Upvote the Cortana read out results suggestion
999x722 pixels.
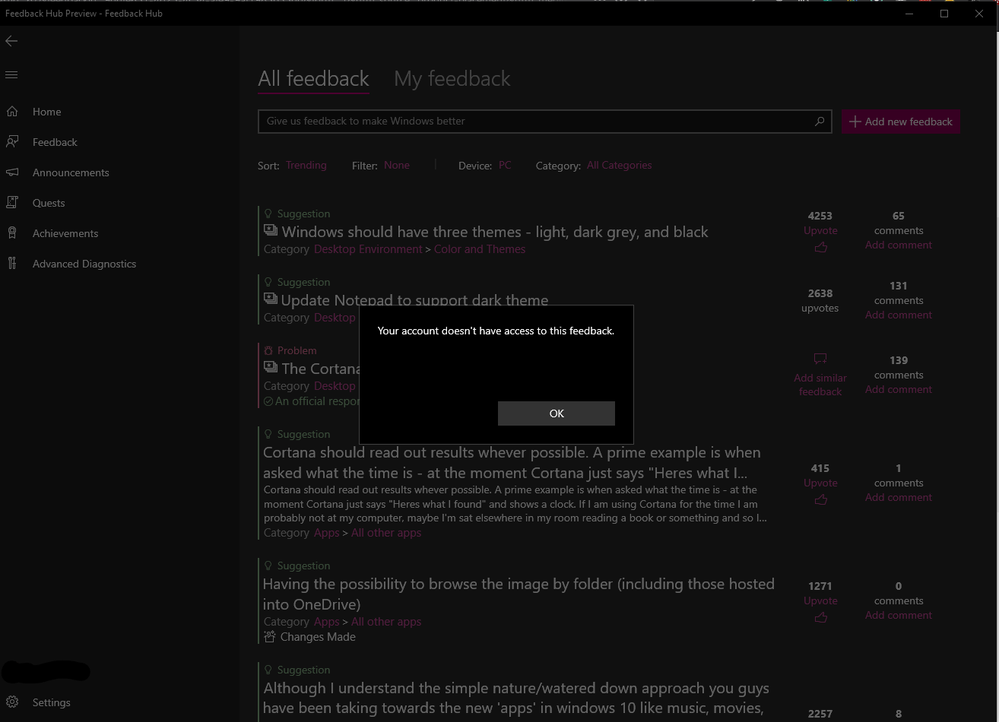pyautogui.click(x=820, y=482)
